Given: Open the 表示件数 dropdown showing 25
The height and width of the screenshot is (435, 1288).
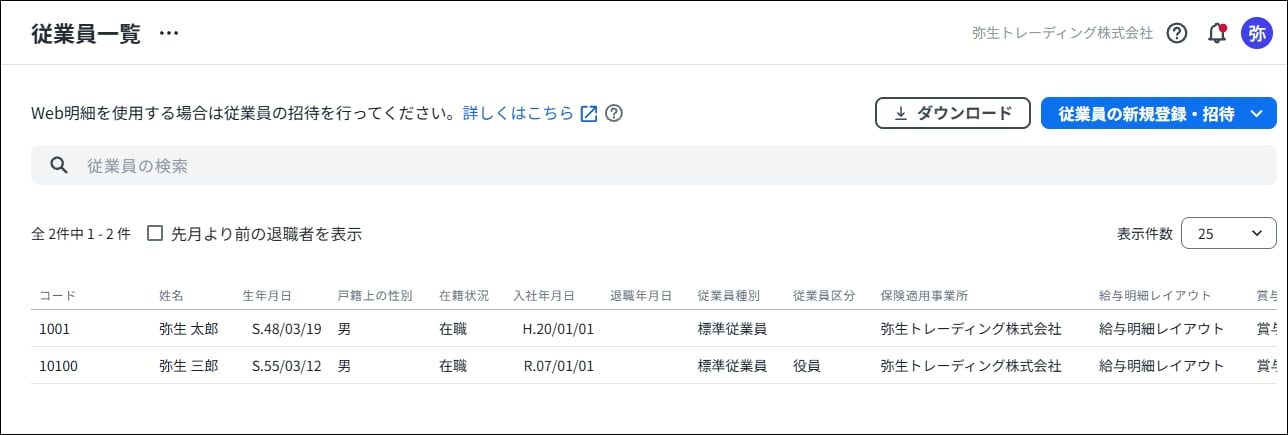Looking at the screenshot, I should point(1228,233).
